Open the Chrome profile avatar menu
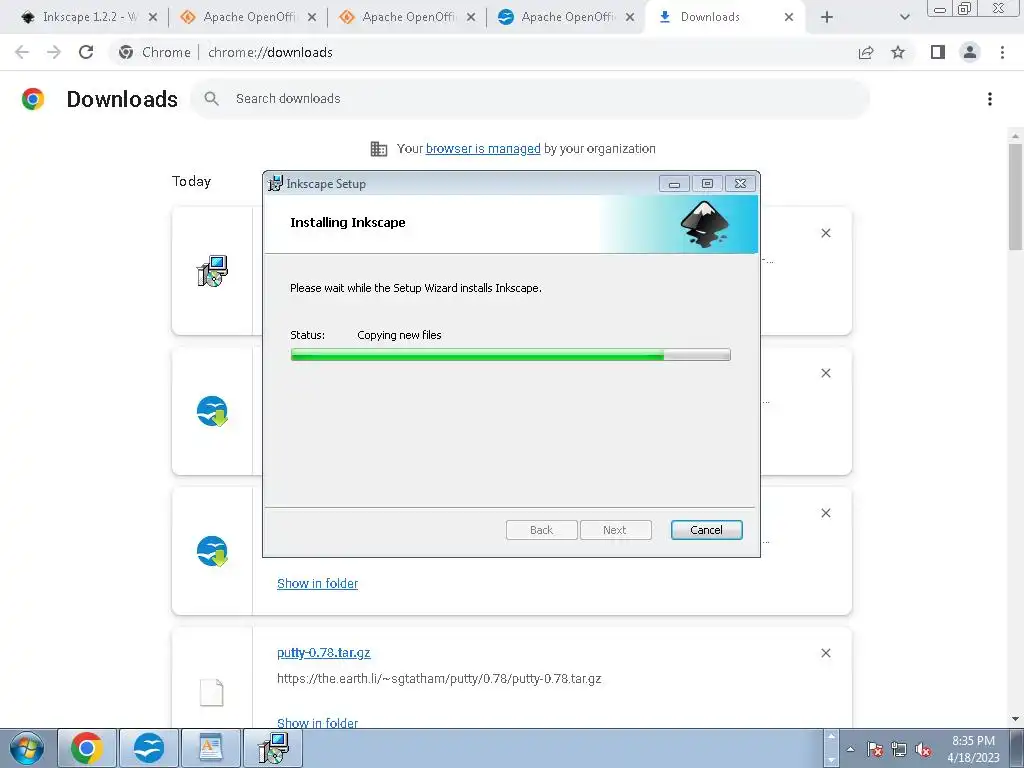The width and height of the screenshot is (1024, 768). pos(970,52)
